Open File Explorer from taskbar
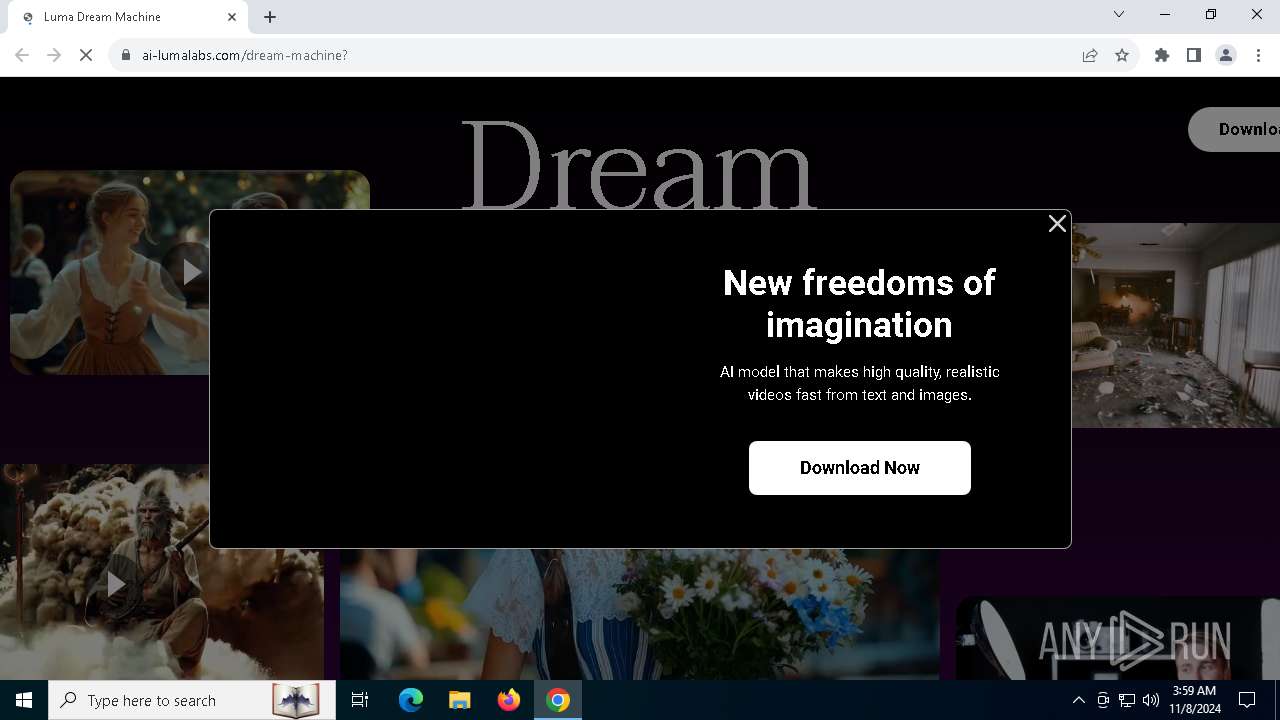Viewport: 1280px width, 720px height. 460,700
